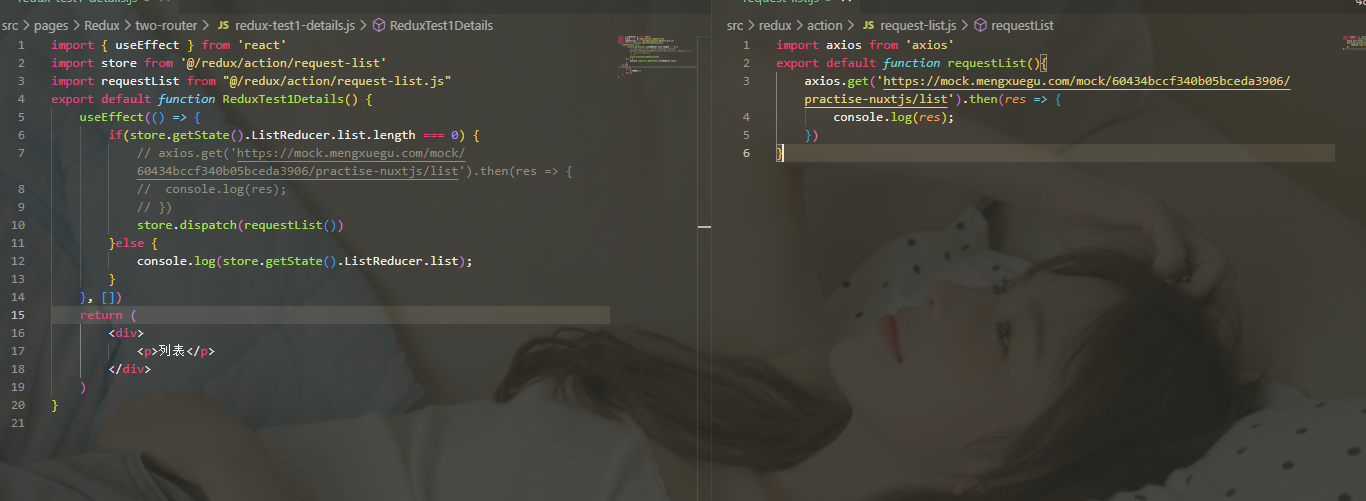Click the JS icon beside redux-test1-details.js breadcrumb

[x=223, y=25]
